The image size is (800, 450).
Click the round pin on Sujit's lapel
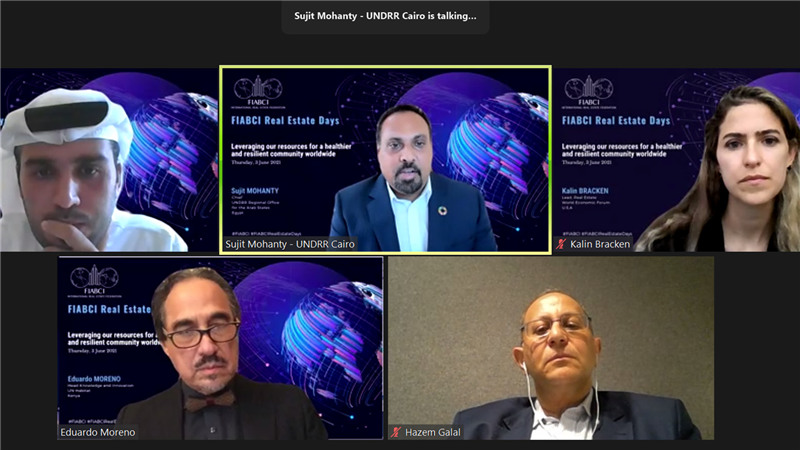click(x=442, y=210)
